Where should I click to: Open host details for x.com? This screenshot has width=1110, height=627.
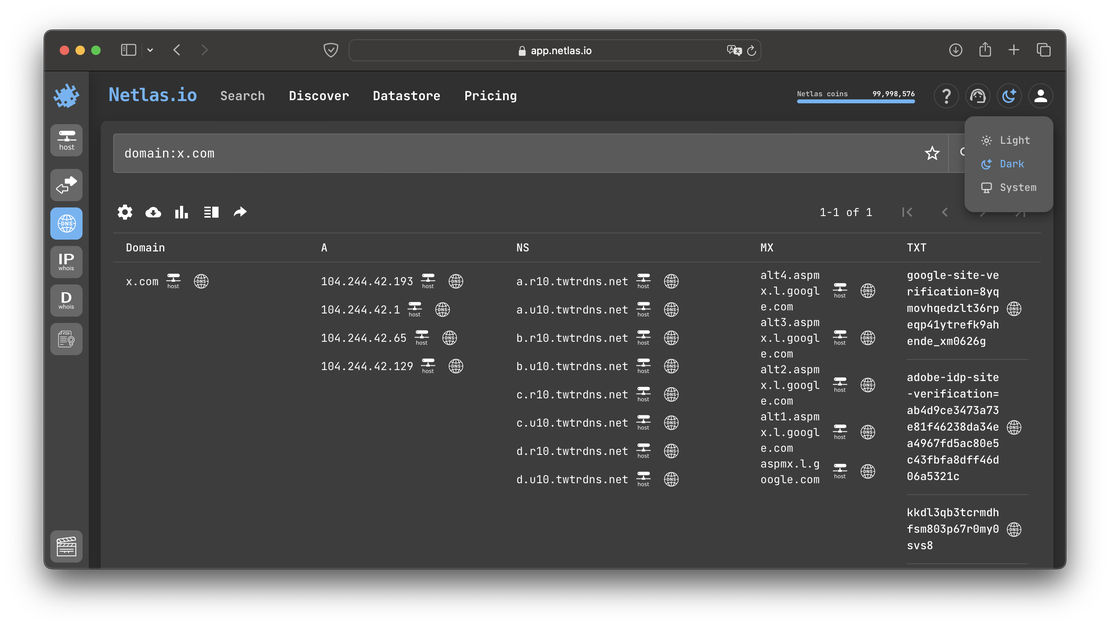(x=172, y=281)
